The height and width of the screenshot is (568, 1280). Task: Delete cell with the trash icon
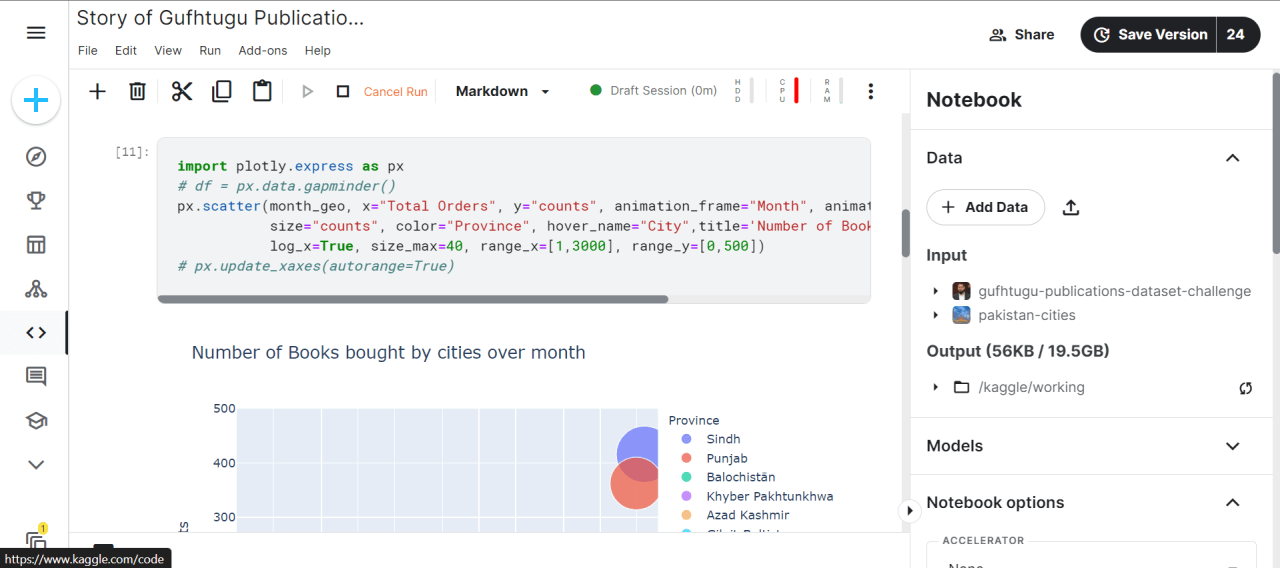tap(138, 91)
